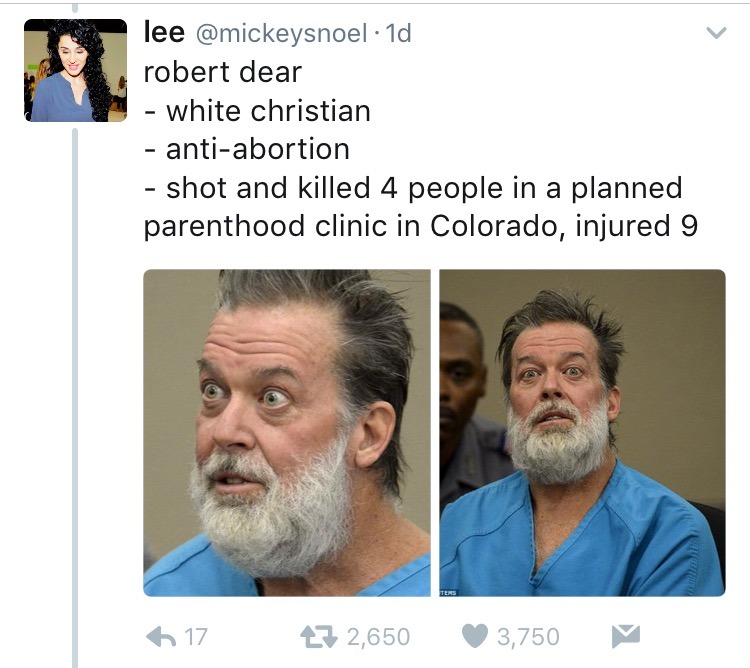Click the like count 3,750

[x=528, y=637]
